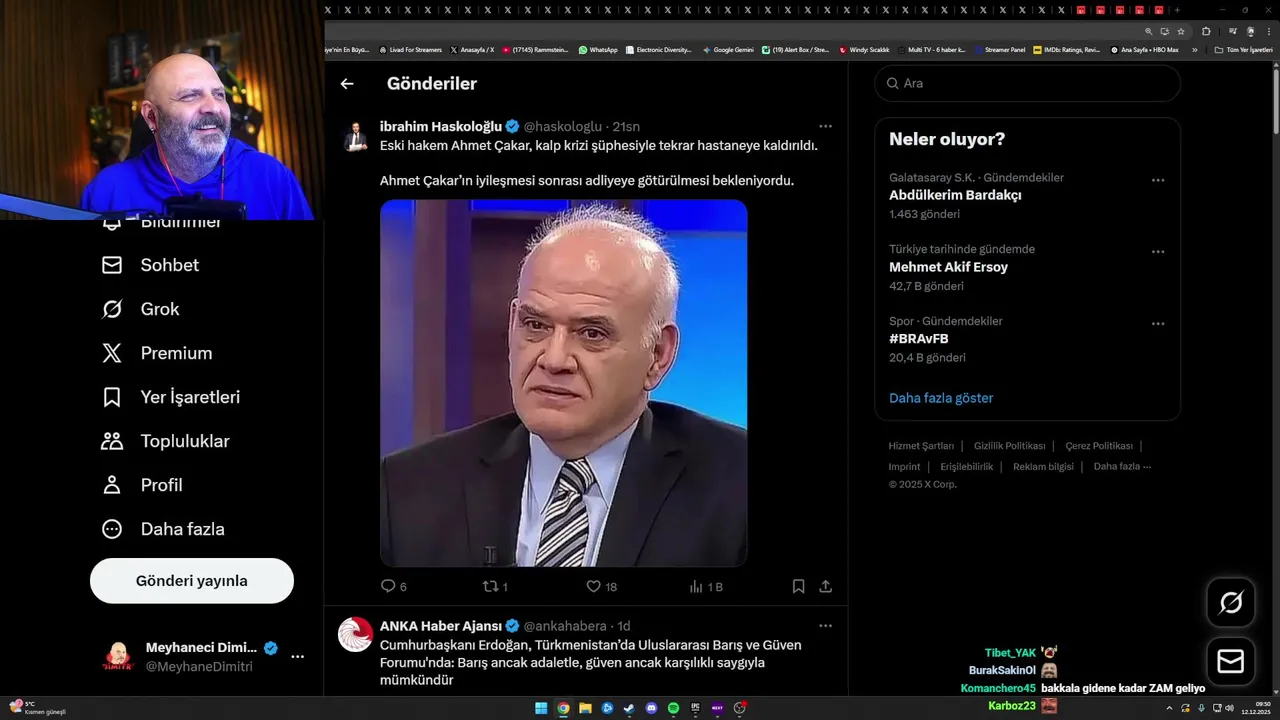Open Yer İşaretleri bookmarks
1280x720 pixels.
click(x=171, y=397)
